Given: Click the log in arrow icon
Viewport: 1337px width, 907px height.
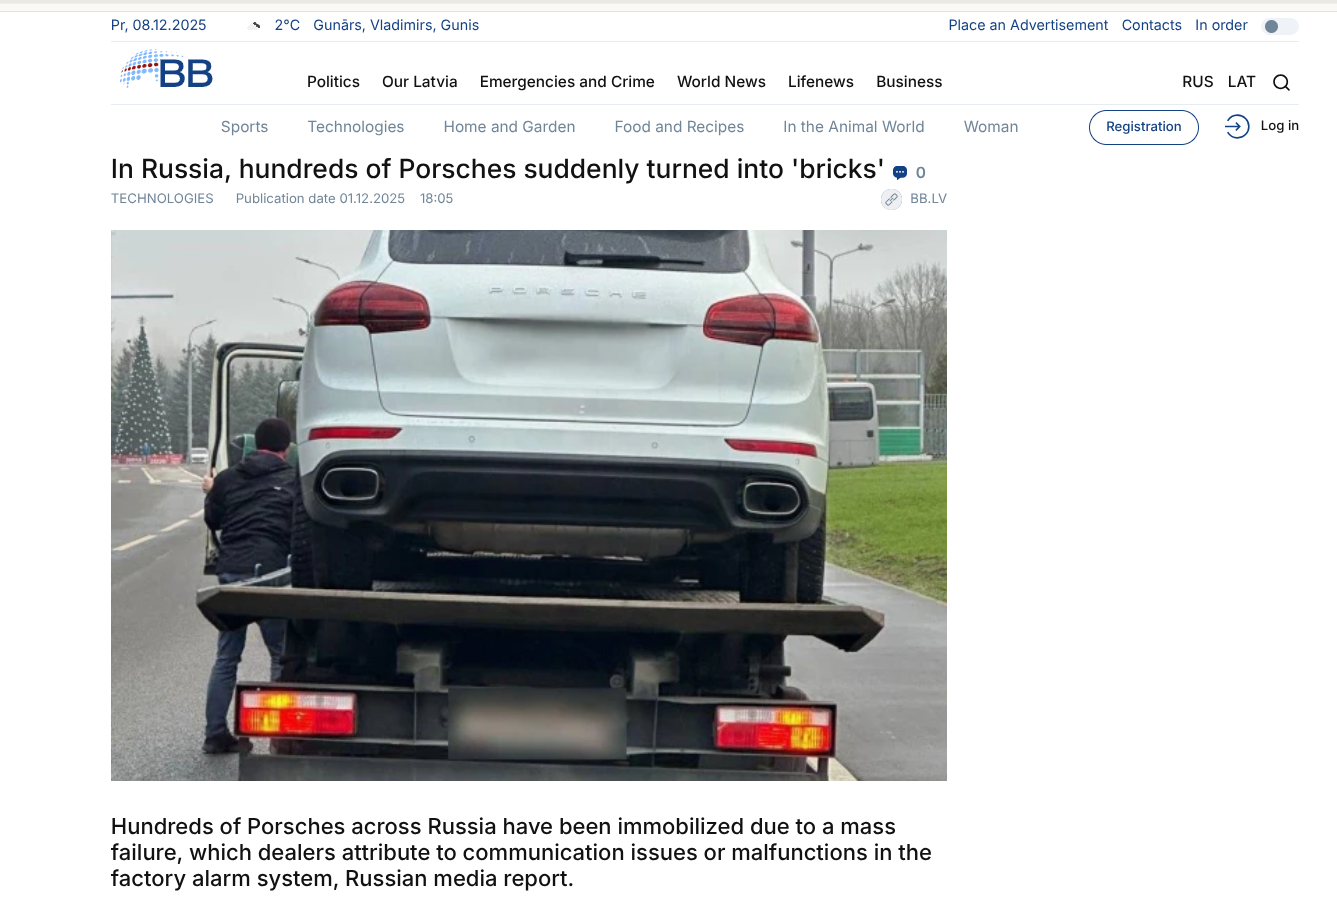Looking at the screenshot, I should (x=1237, y=126).
